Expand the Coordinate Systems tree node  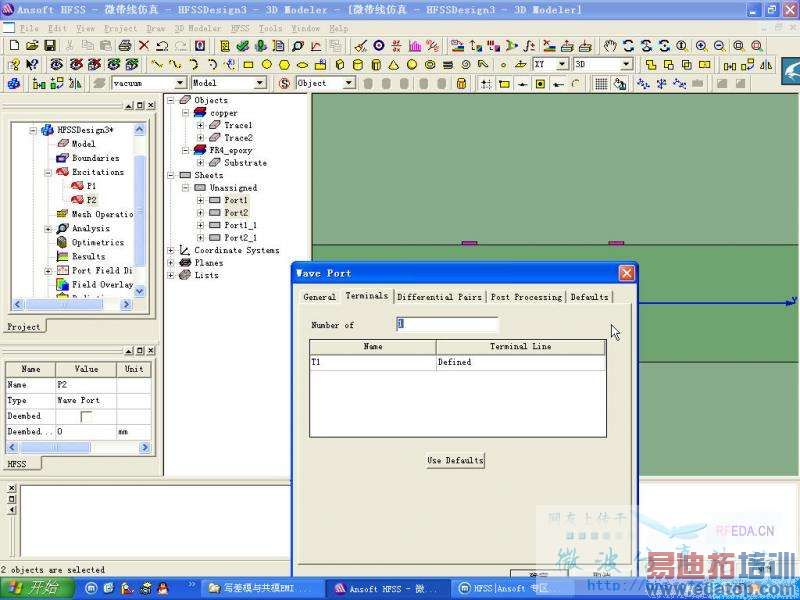pyautogui.click(x=171, y=251)
